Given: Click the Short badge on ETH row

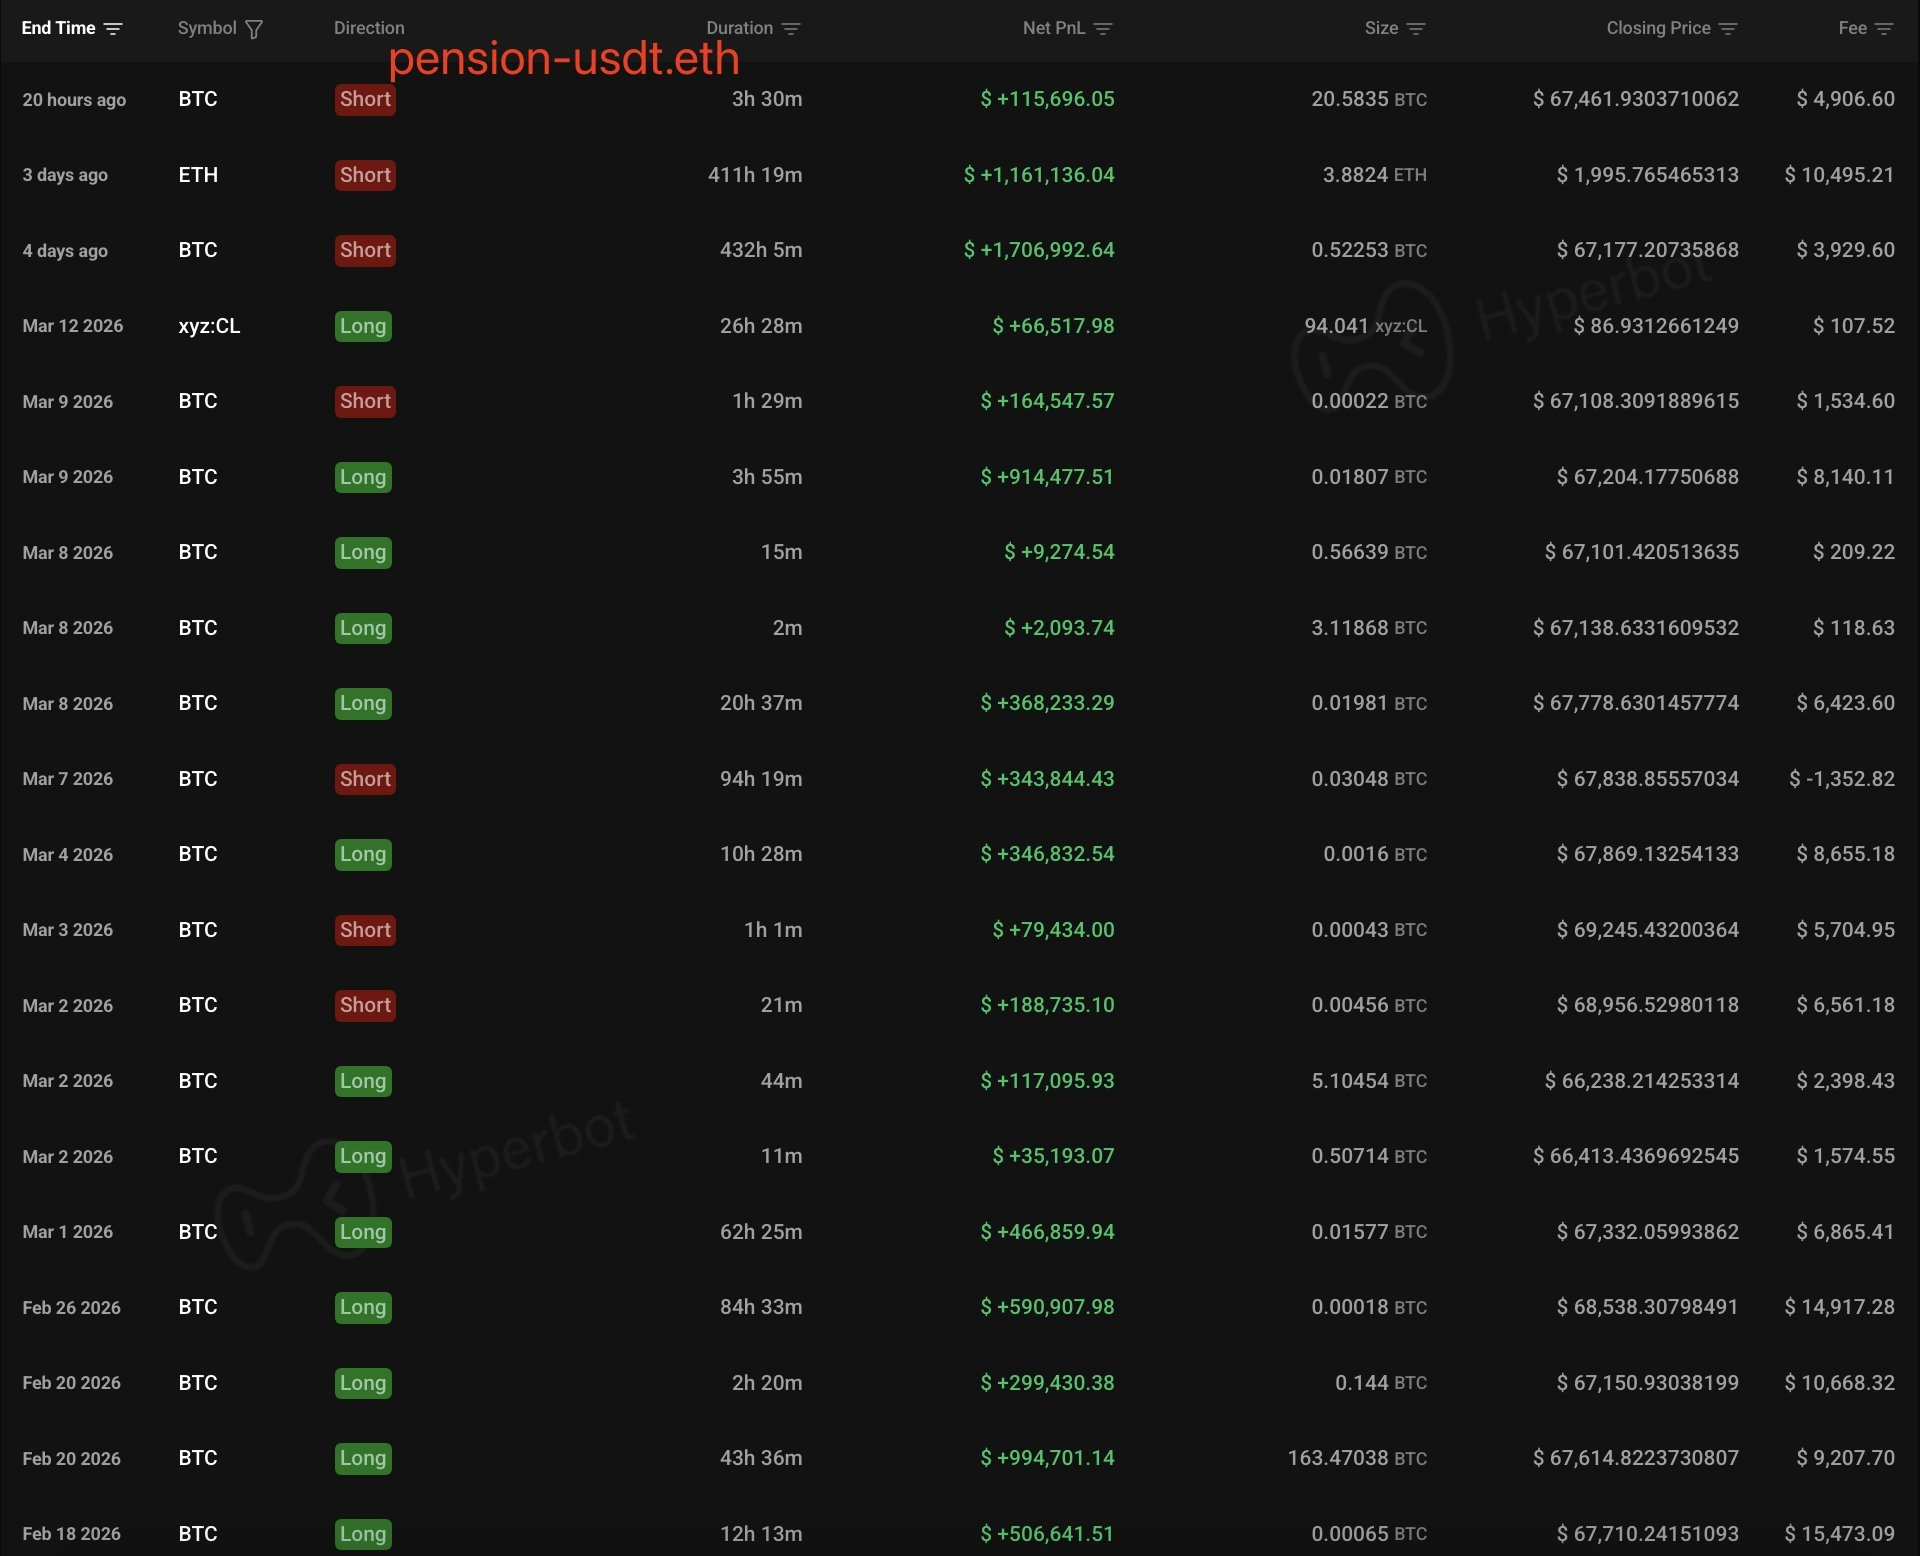Looking at the screenshot, I should pos(365,175).
